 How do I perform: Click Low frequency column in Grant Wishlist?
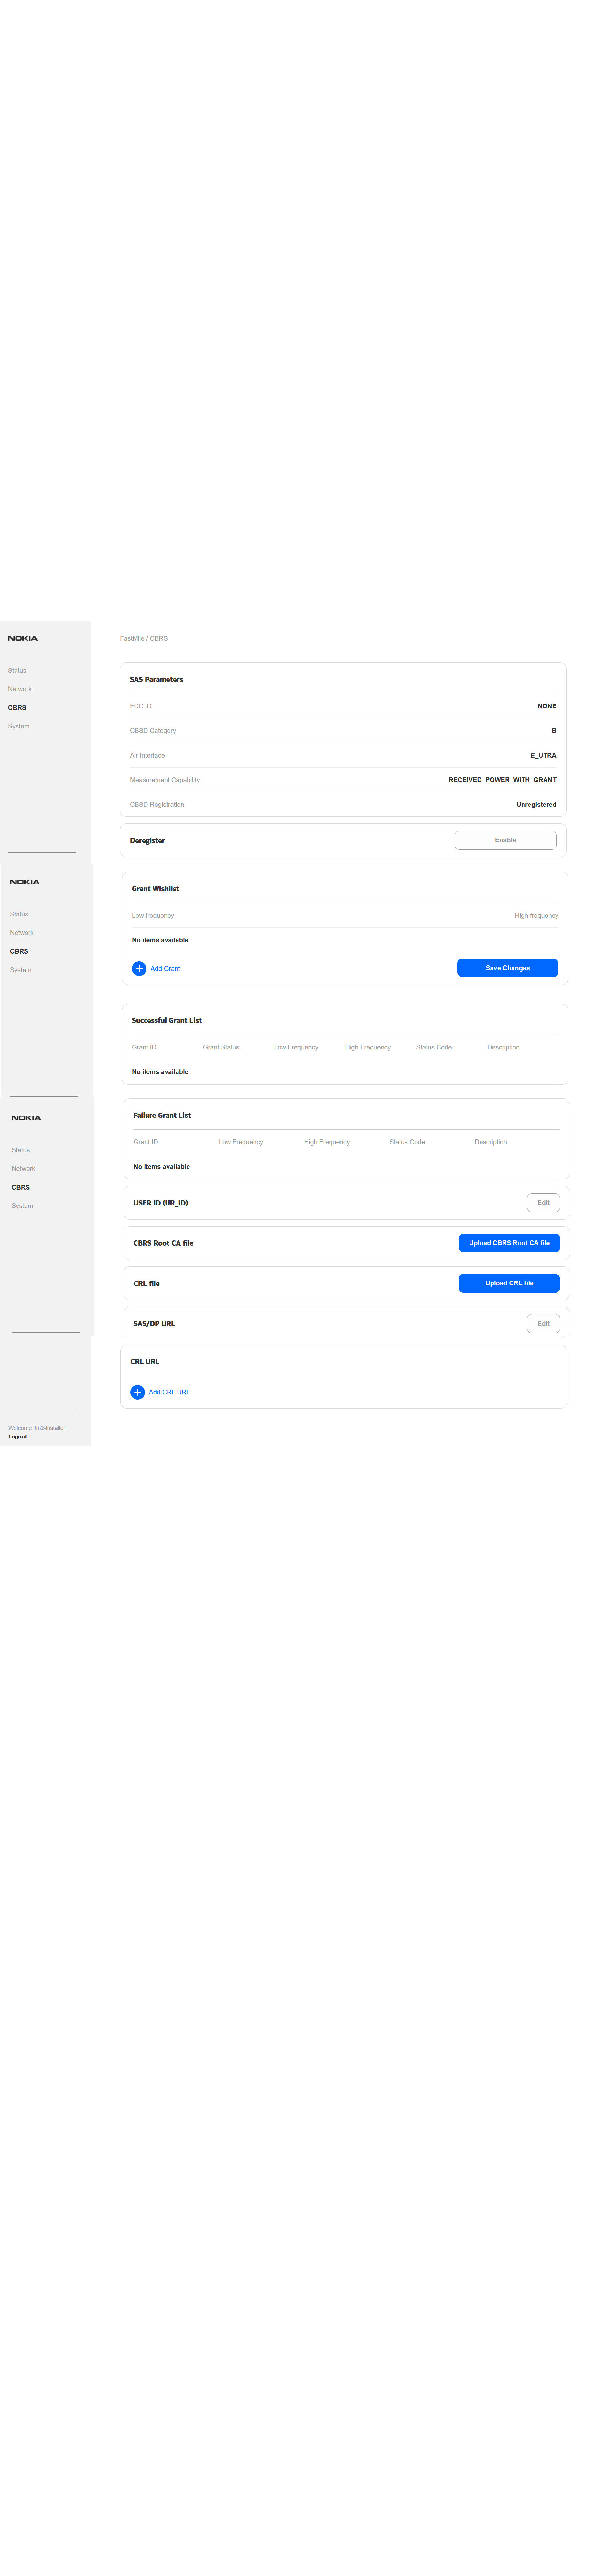(153, 916)
